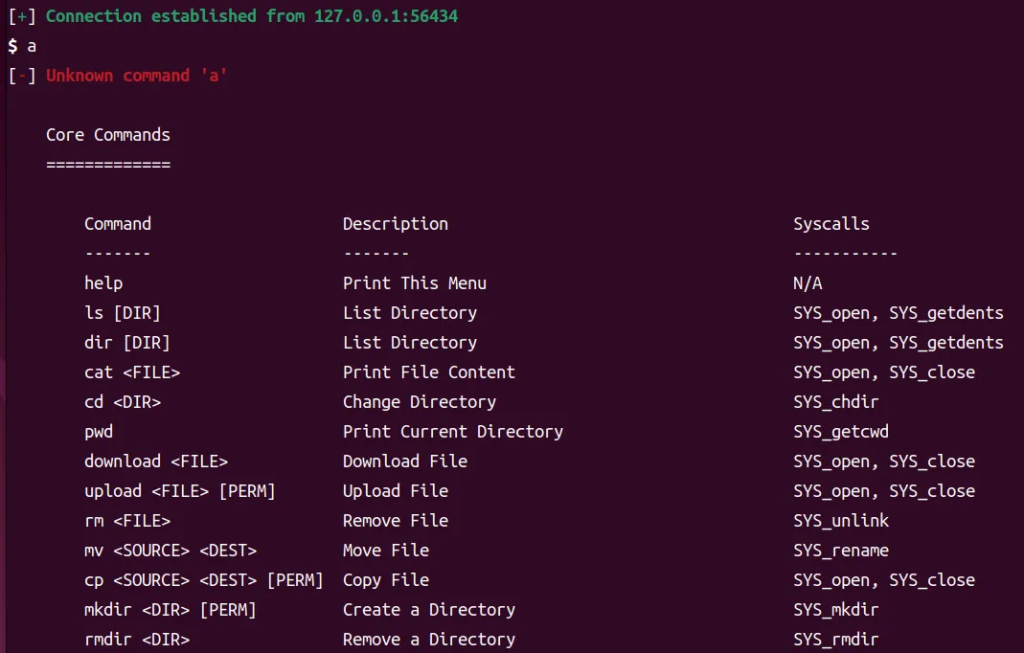This screenshot has width=1024, height=653.
Task: Click the red 'Unknown command' error message
Action: point(136,76)
